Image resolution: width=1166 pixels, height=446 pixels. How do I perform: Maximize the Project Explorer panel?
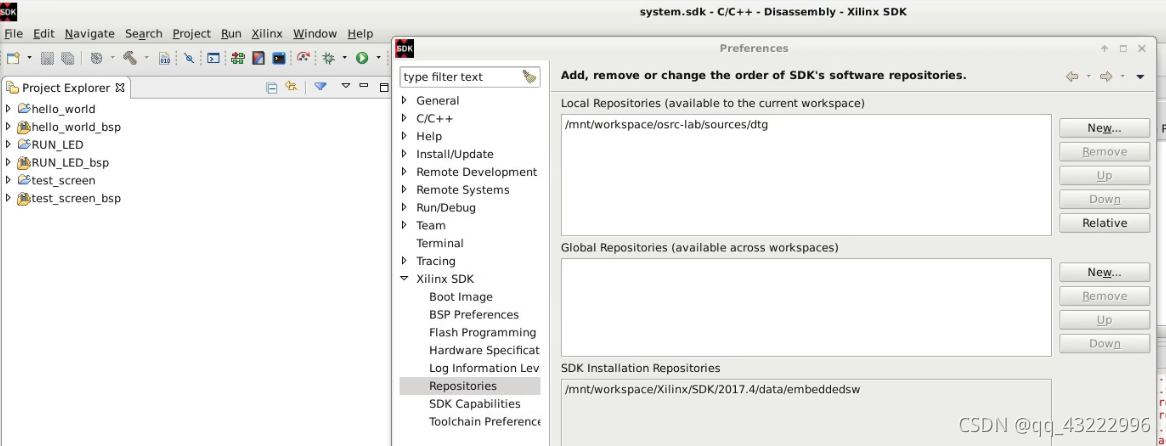pyautogui.click(x=384, y=87)
